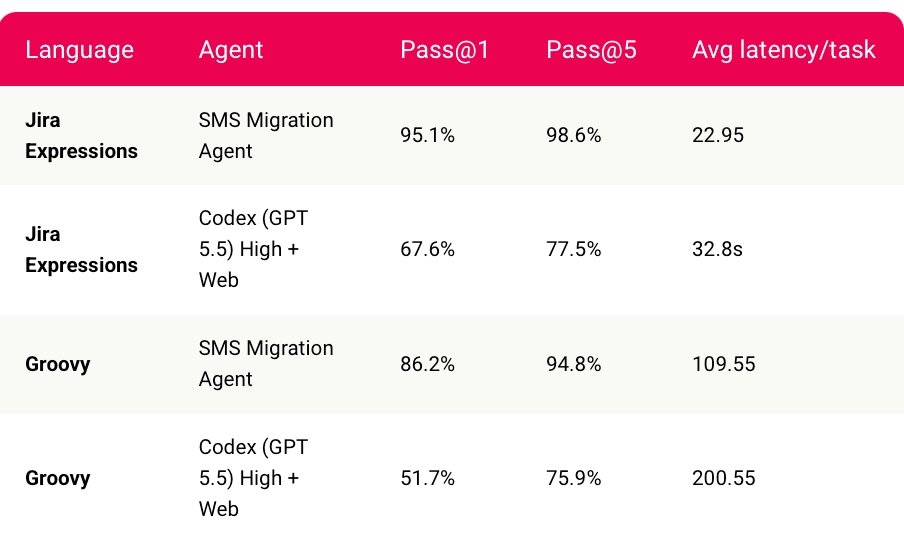Select the Pass@5 column header
The image size is (904, 534).
(591, 50)
